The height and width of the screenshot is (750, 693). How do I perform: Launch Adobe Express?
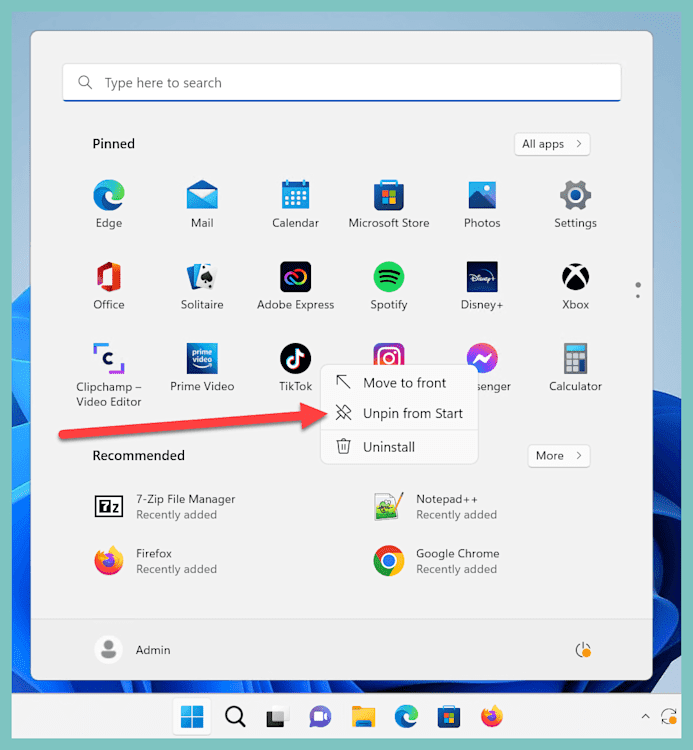pyautogui.click(x=295, y=286)
